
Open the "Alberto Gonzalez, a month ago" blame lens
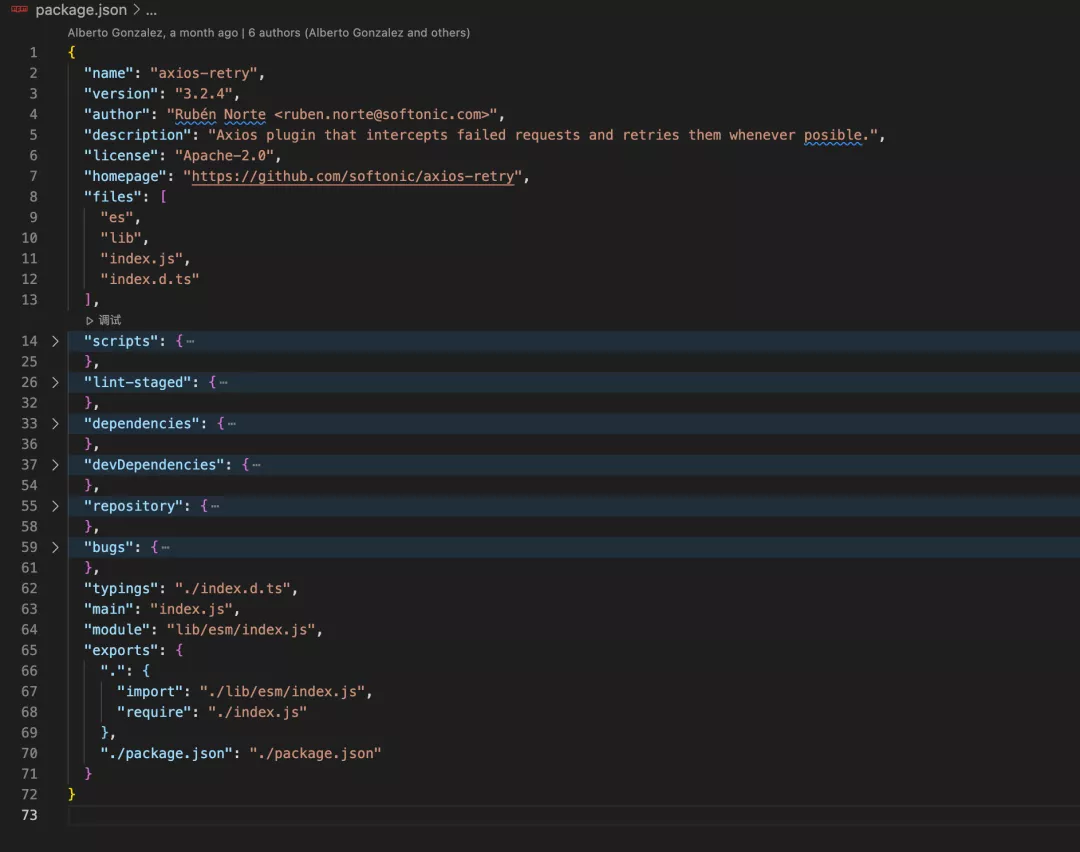point(152,32)
